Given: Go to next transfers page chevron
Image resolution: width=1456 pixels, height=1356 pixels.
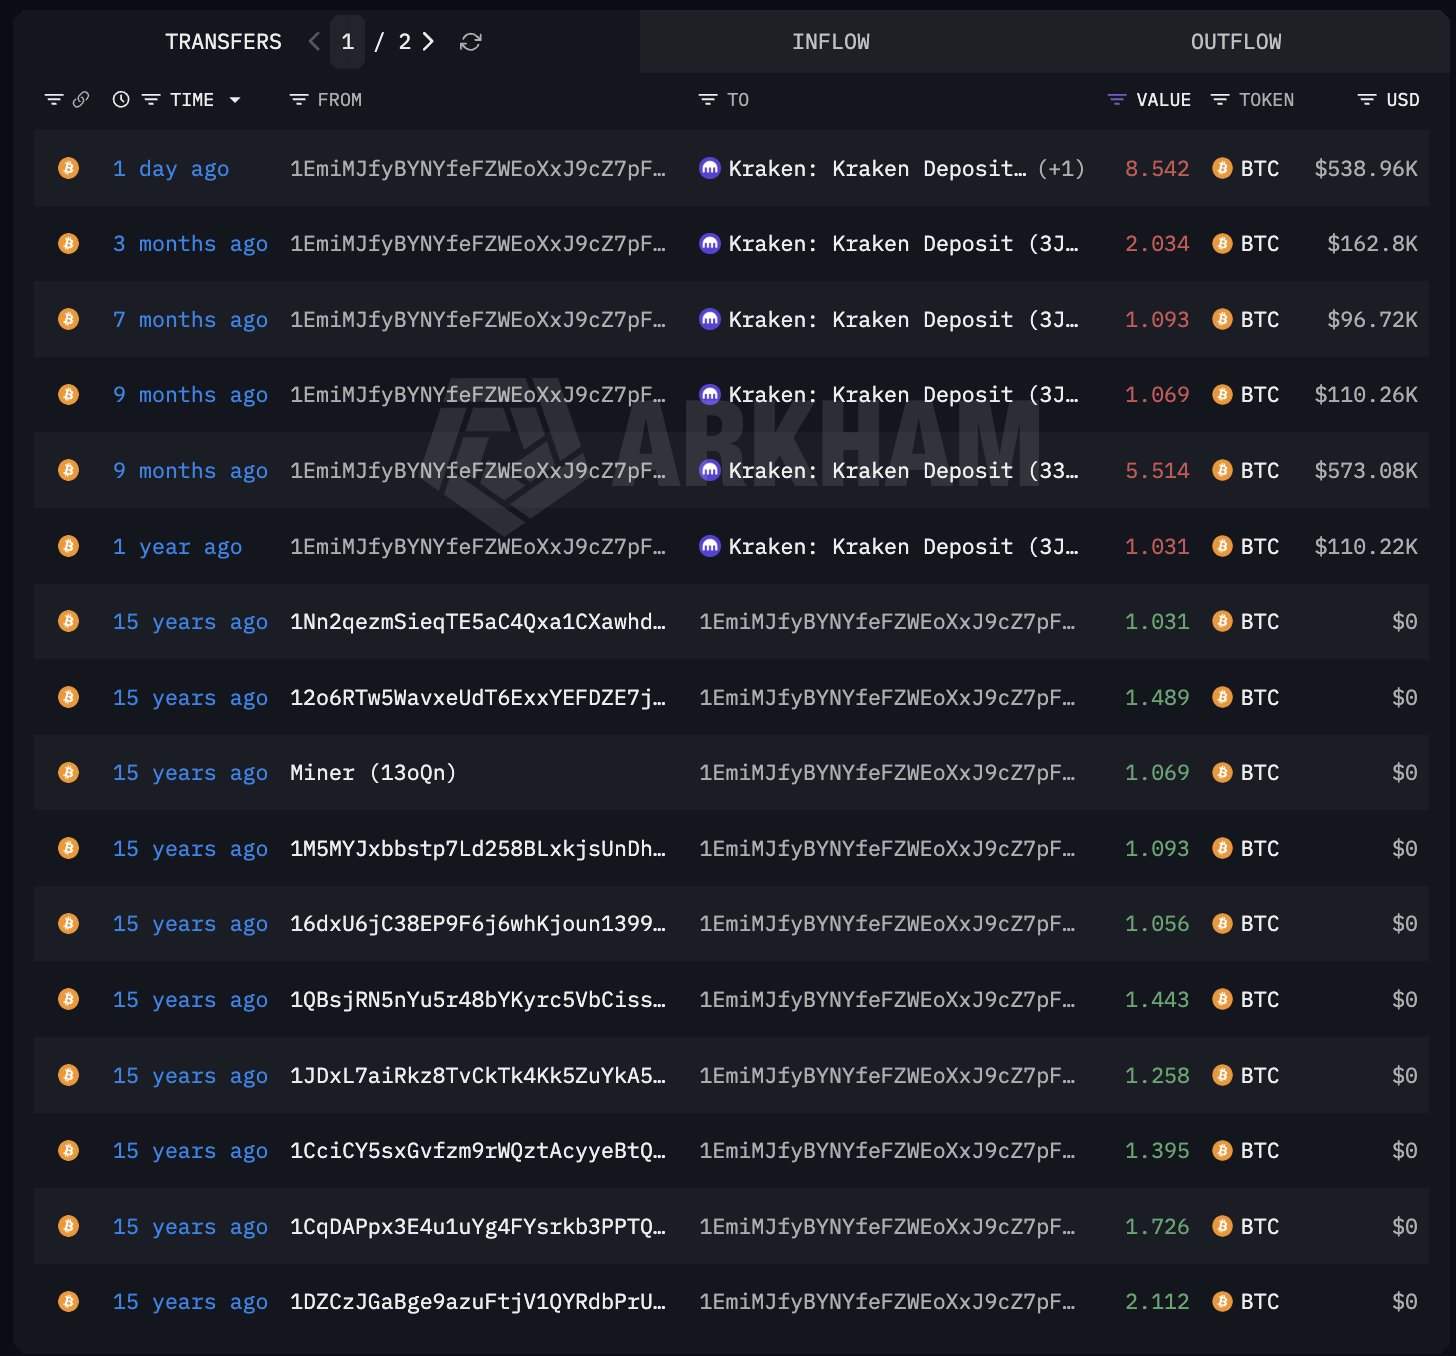Looking at the screenshot, I should (x=428, y=41).
